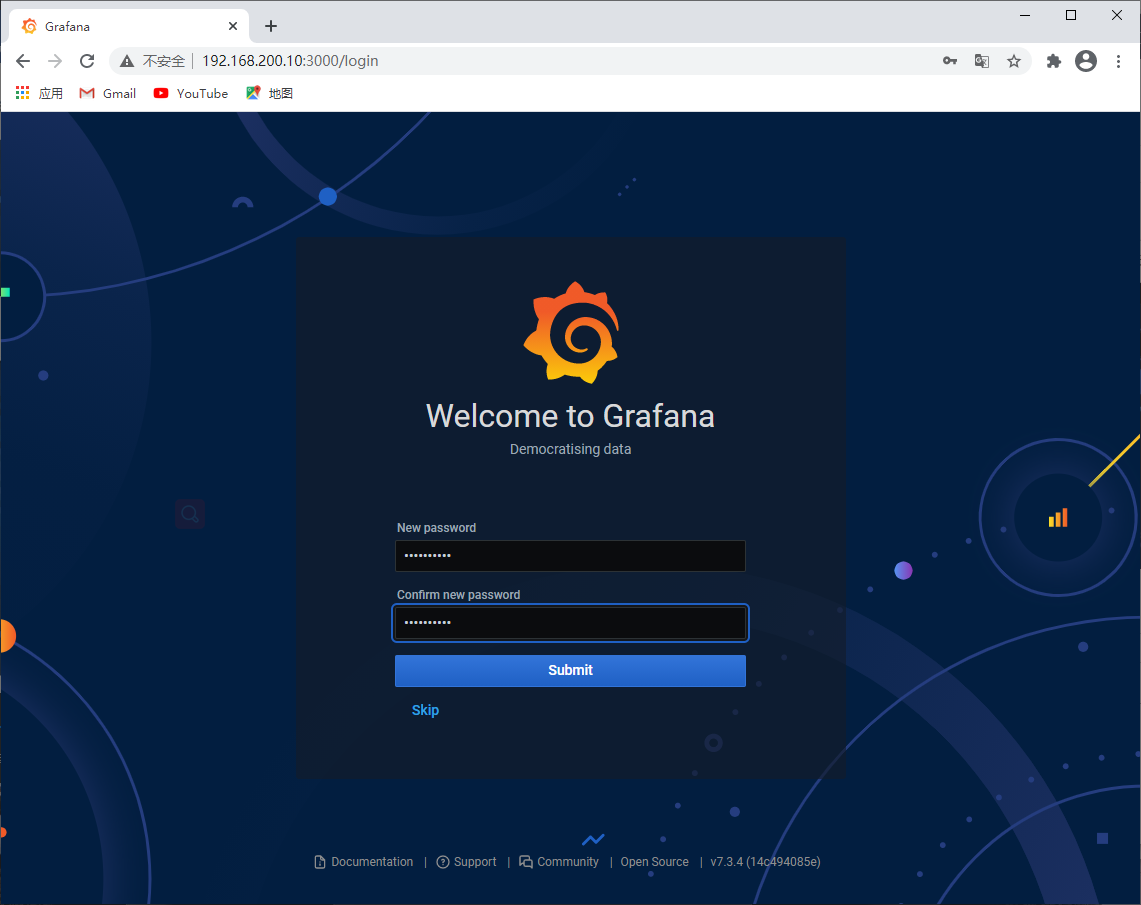Click the browser forward arrow
The width and height of the screenshot is (1141, 905).
pyautogui.click(x=55, y=61)
